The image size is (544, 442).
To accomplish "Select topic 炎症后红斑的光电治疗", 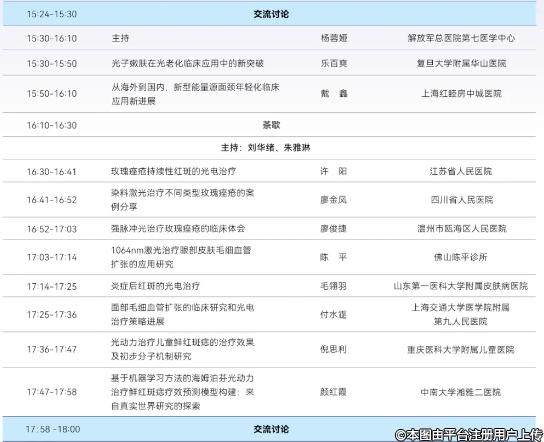I will pos(155,286).
